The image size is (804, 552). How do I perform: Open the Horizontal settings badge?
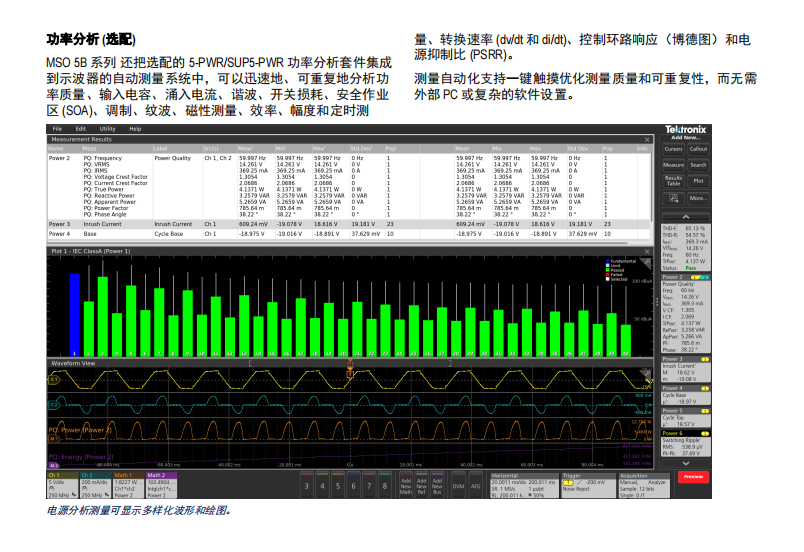524,485
